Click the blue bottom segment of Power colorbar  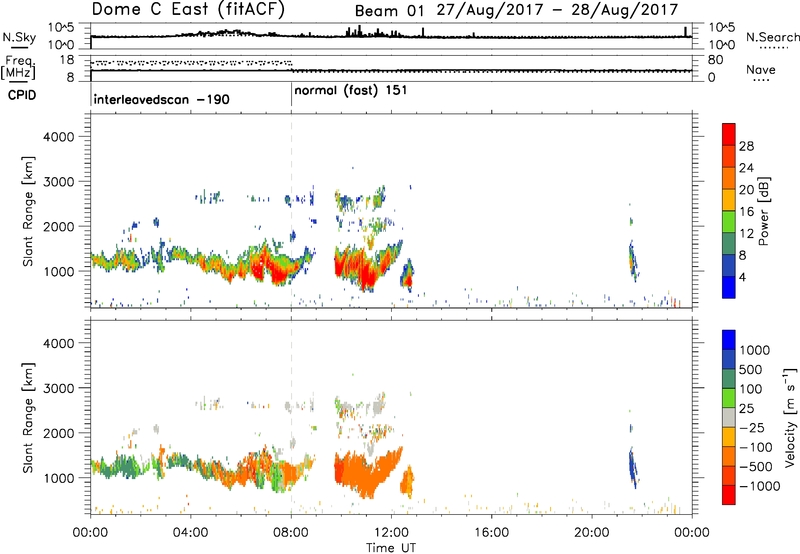(729, 287)
